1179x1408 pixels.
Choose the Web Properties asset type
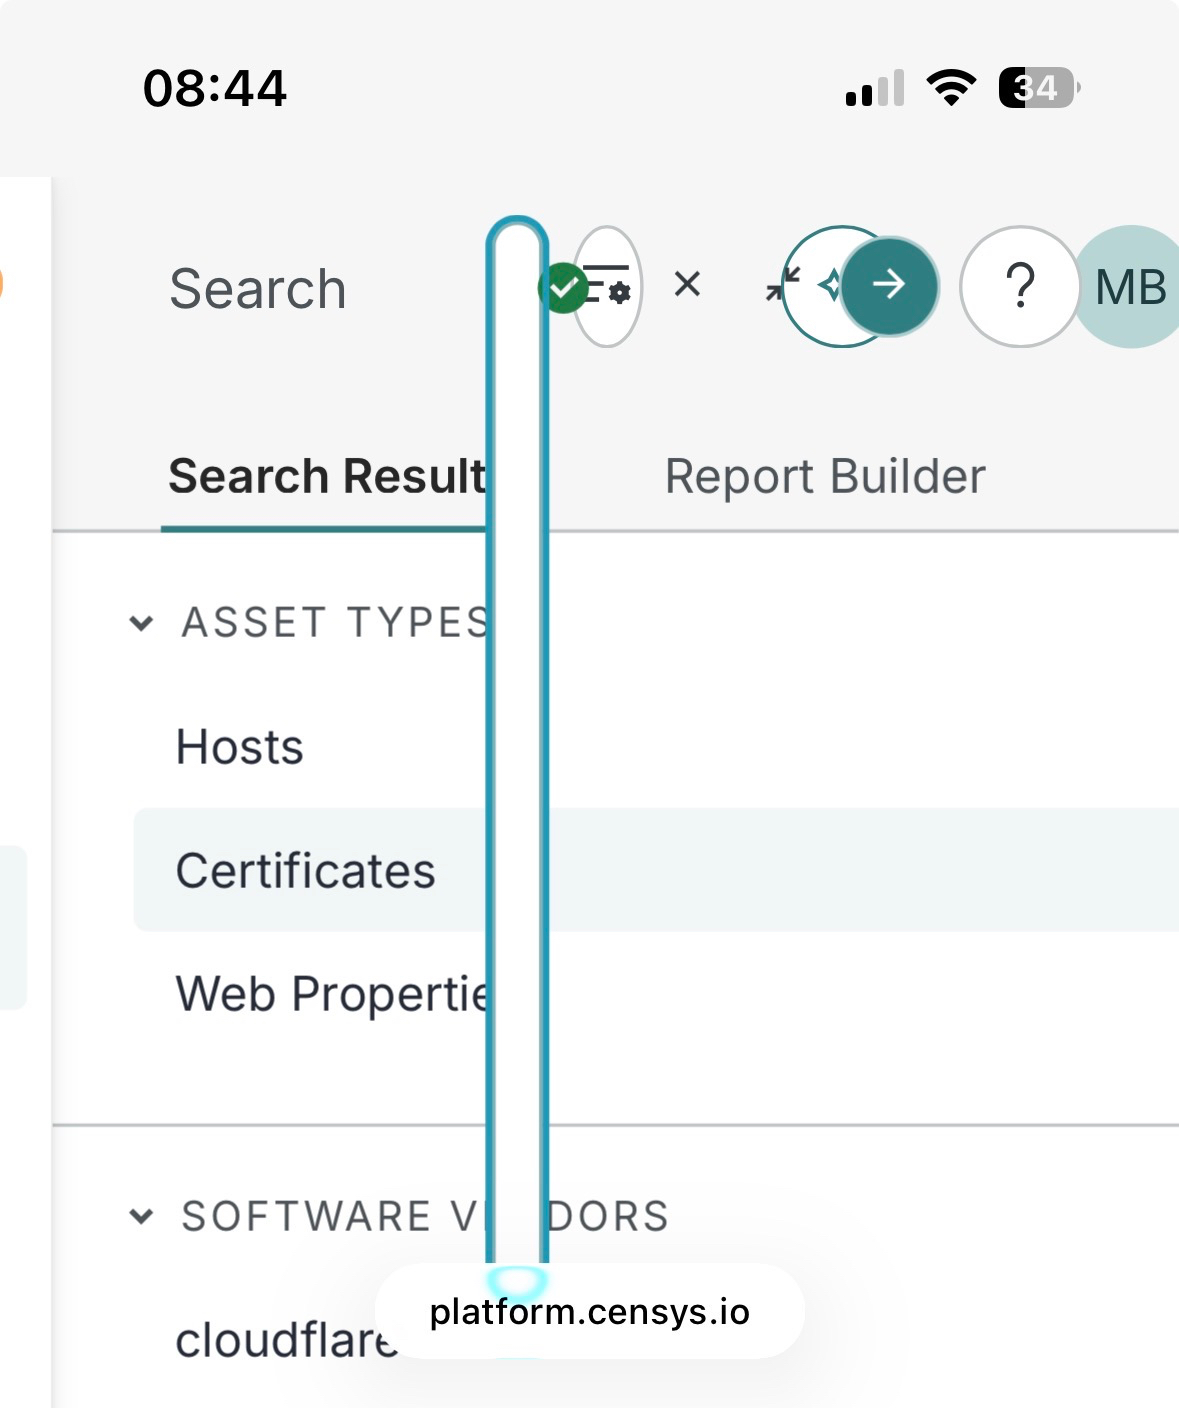coord(332,994)
